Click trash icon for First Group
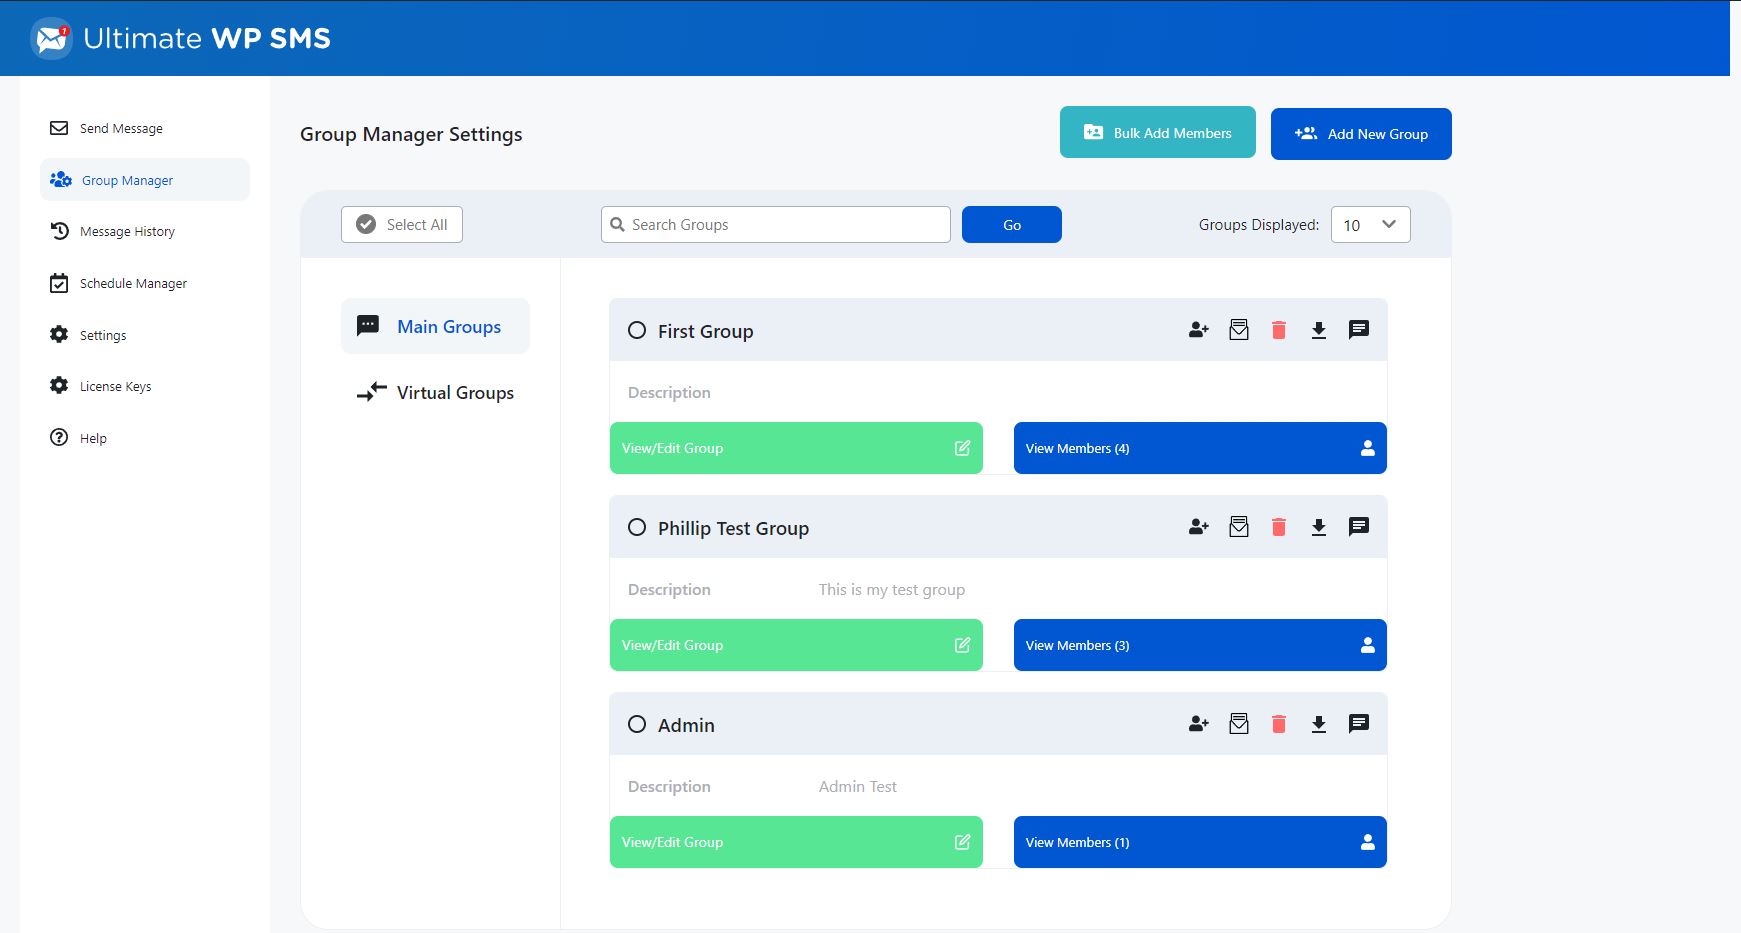This screenshot has width=1741, height=933. [x=1278, y=330]
